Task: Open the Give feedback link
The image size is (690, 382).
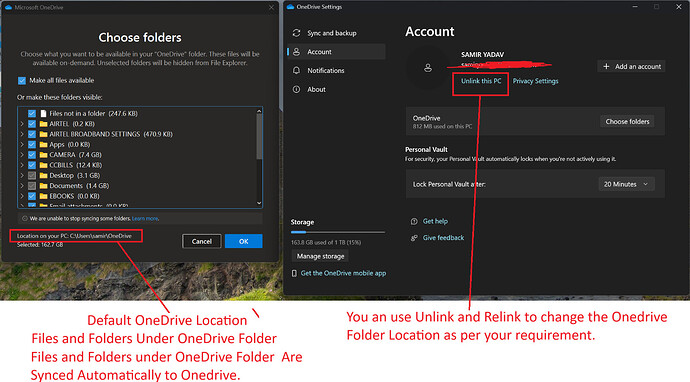Action: [x=443, y=238]
